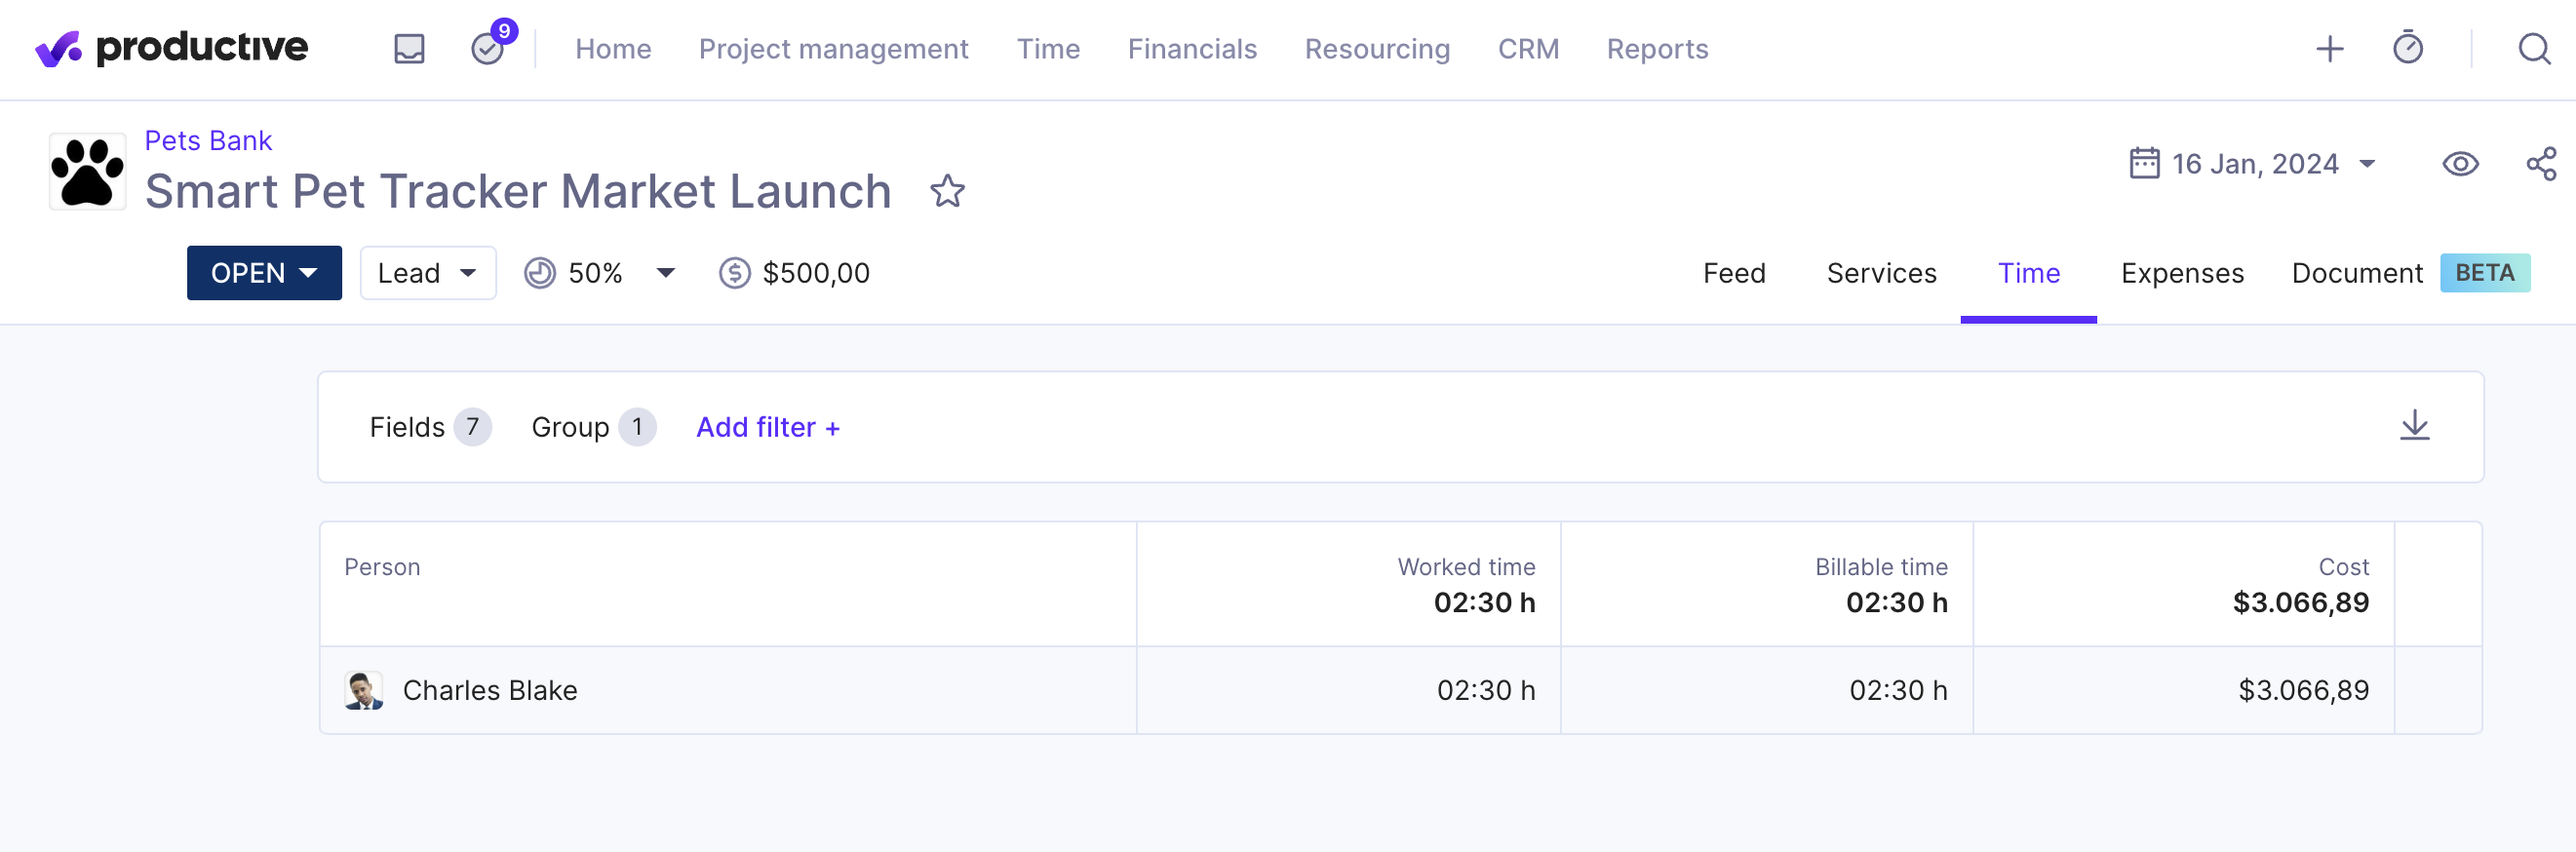Viewport: 2576px width, 852px height.
Task: Go to Home in the top nav
Action: click(613, 49)
